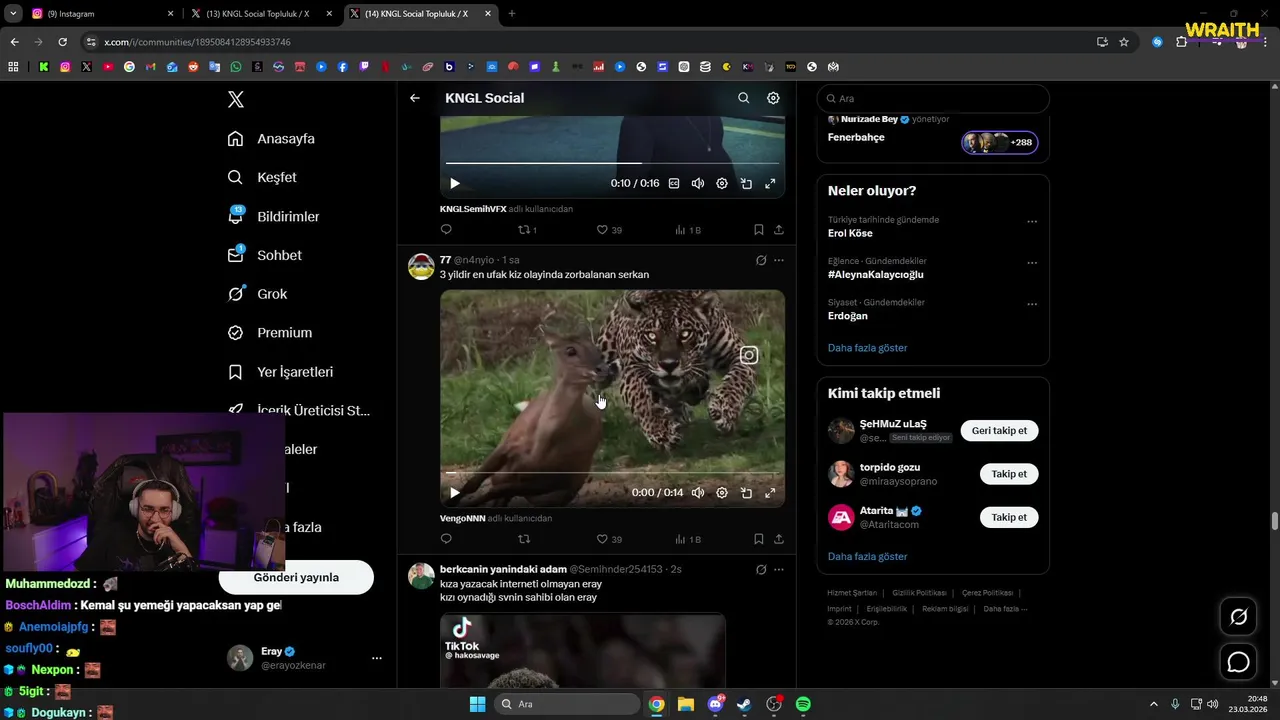The width and height of the screenshot is (1280, 720).
Task: Repost the VengoNNN video post
Action: pos(524,539)
